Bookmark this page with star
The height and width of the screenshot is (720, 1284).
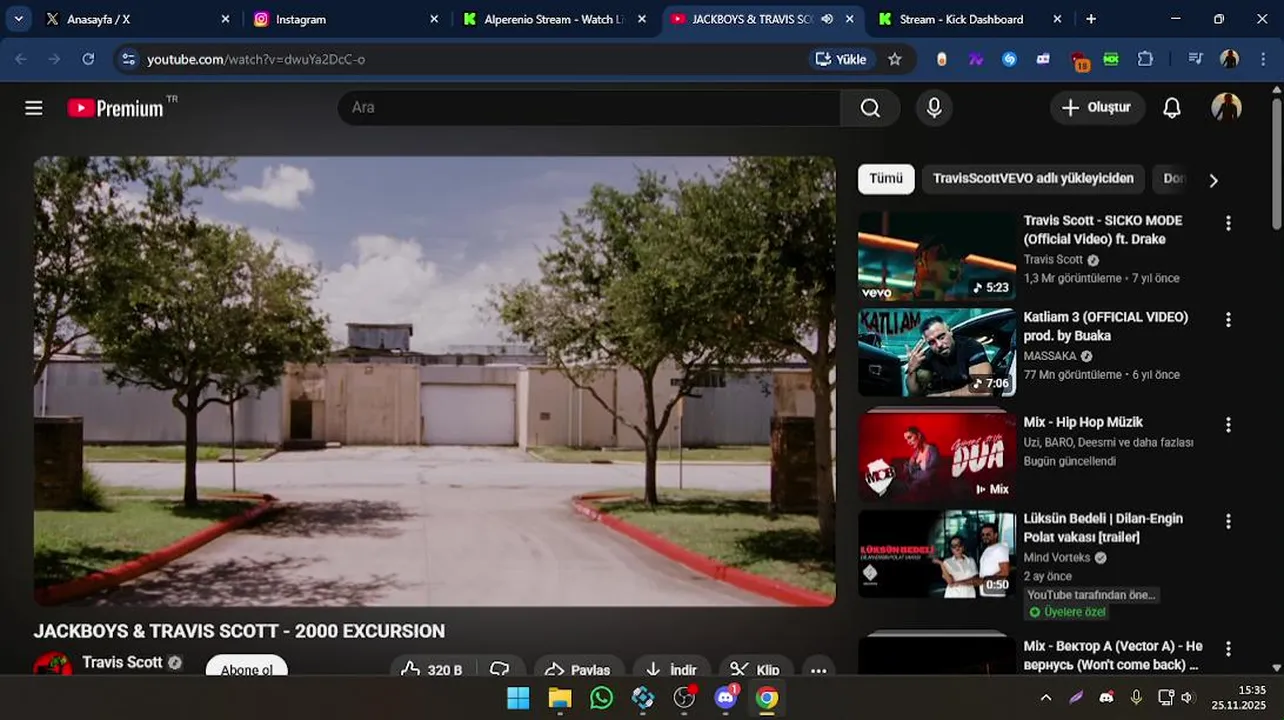tap(895, 59)
